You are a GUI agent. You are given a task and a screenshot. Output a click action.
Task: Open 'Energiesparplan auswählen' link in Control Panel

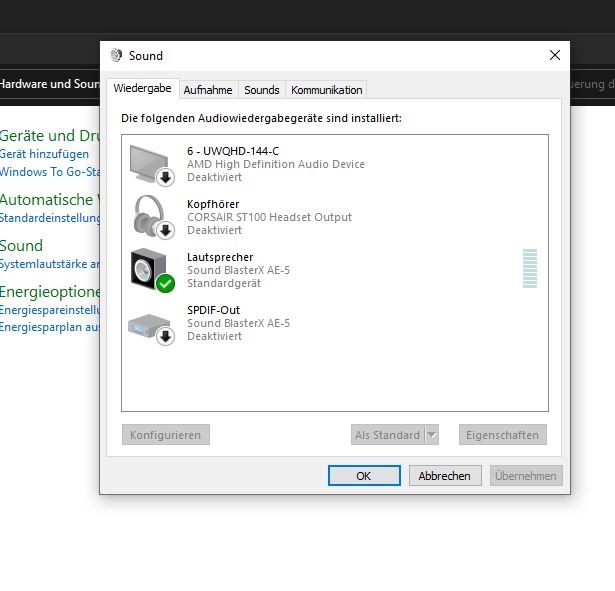click(50, 327)
